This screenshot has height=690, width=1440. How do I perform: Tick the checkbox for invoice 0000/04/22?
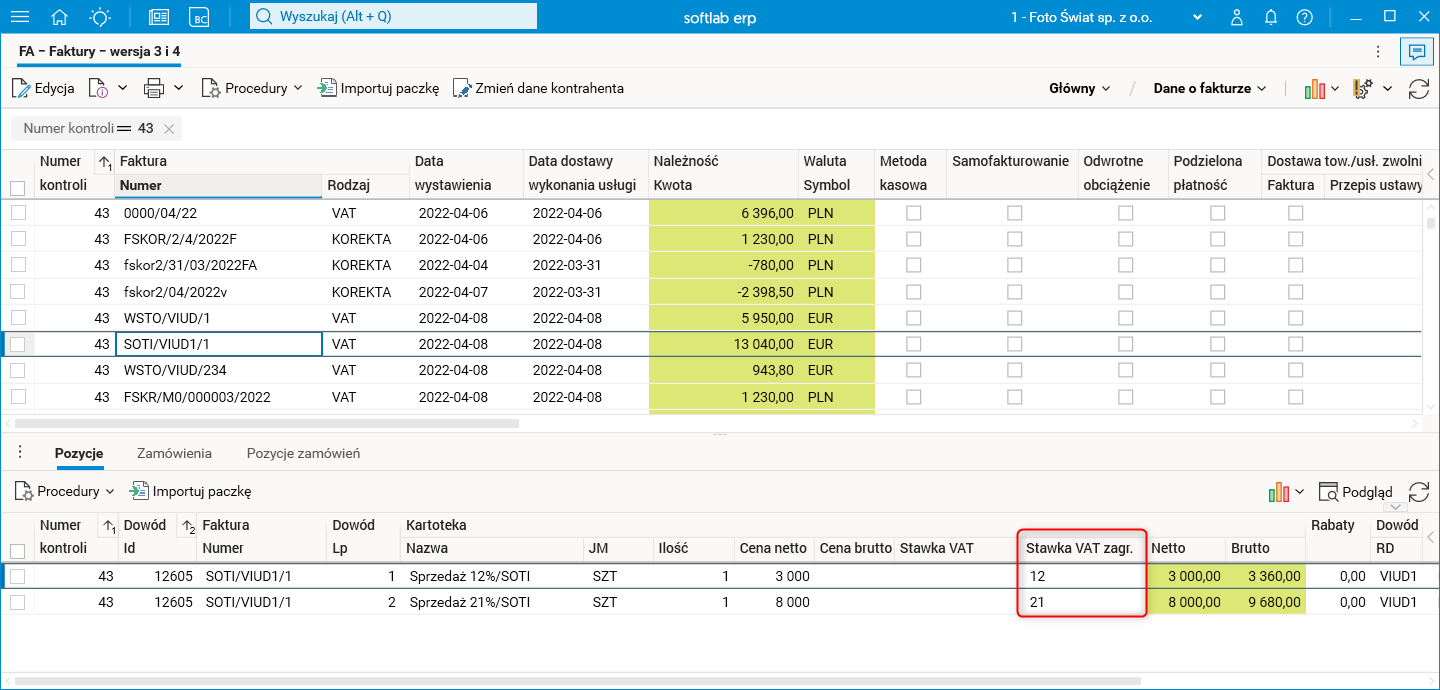(18, 213)
